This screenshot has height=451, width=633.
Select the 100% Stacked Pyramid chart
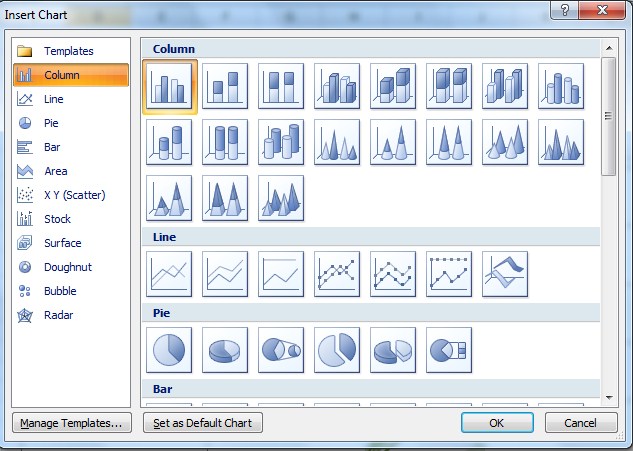click(225, 198)
